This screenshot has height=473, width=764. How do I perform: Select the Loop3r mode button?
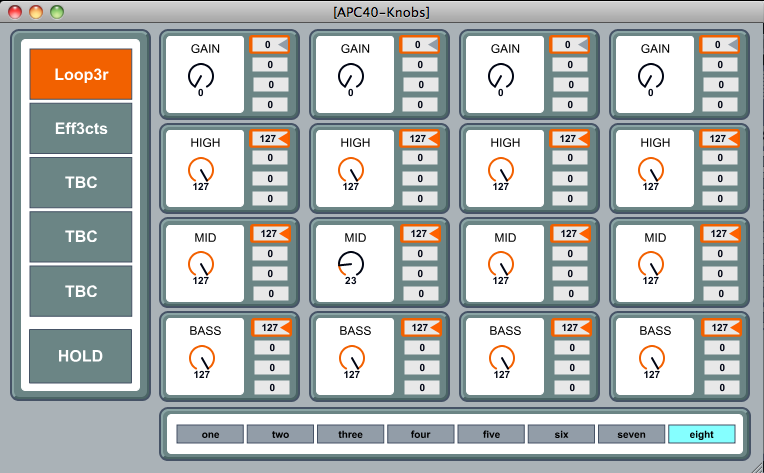pos(81,74)
